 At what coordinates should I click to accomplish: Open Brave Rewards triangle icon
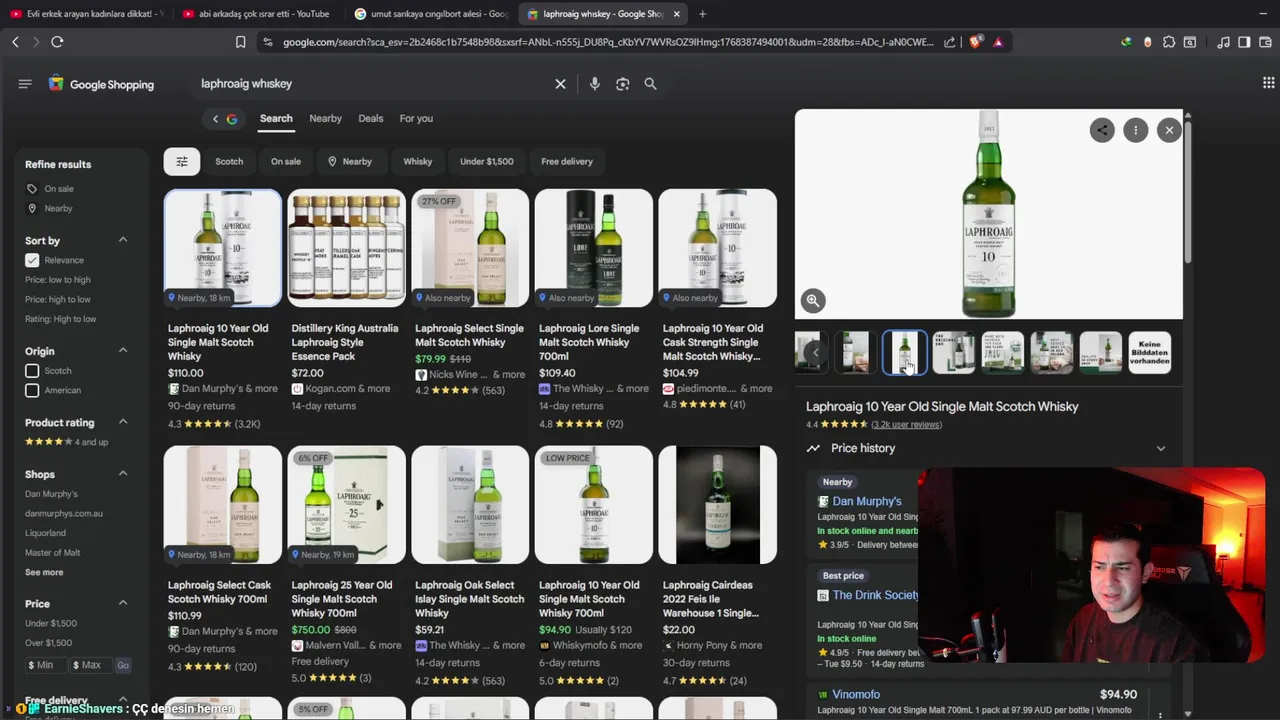tap(998, 42)
